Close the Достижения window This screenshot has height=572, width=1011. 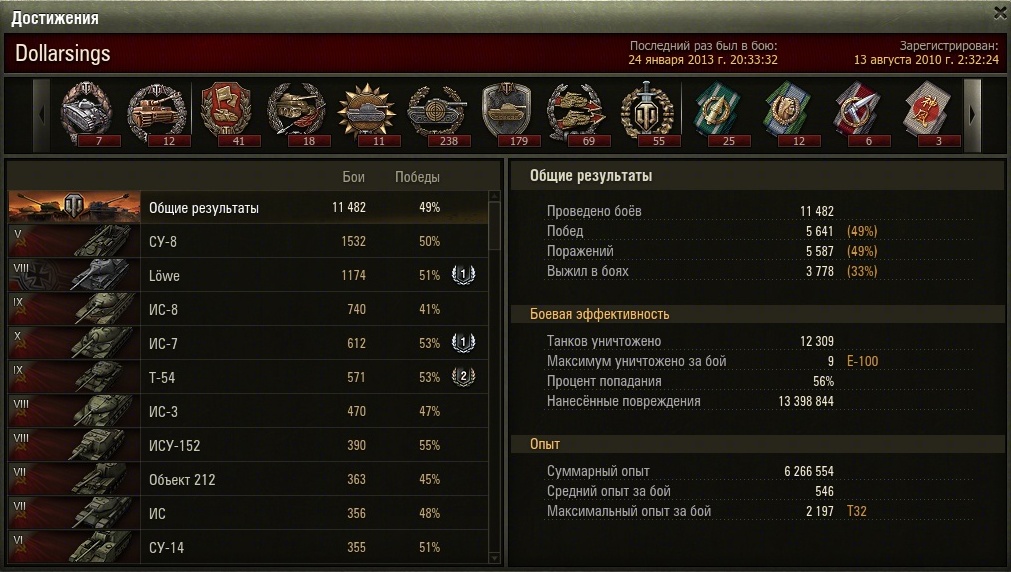click(1000, 12)
